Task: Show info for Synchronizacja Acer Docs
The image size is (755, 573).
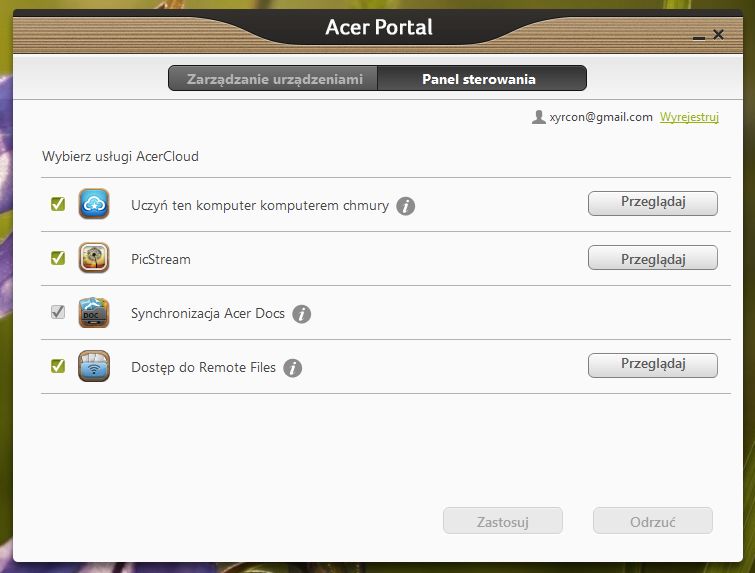Action: tap(301, 314)
